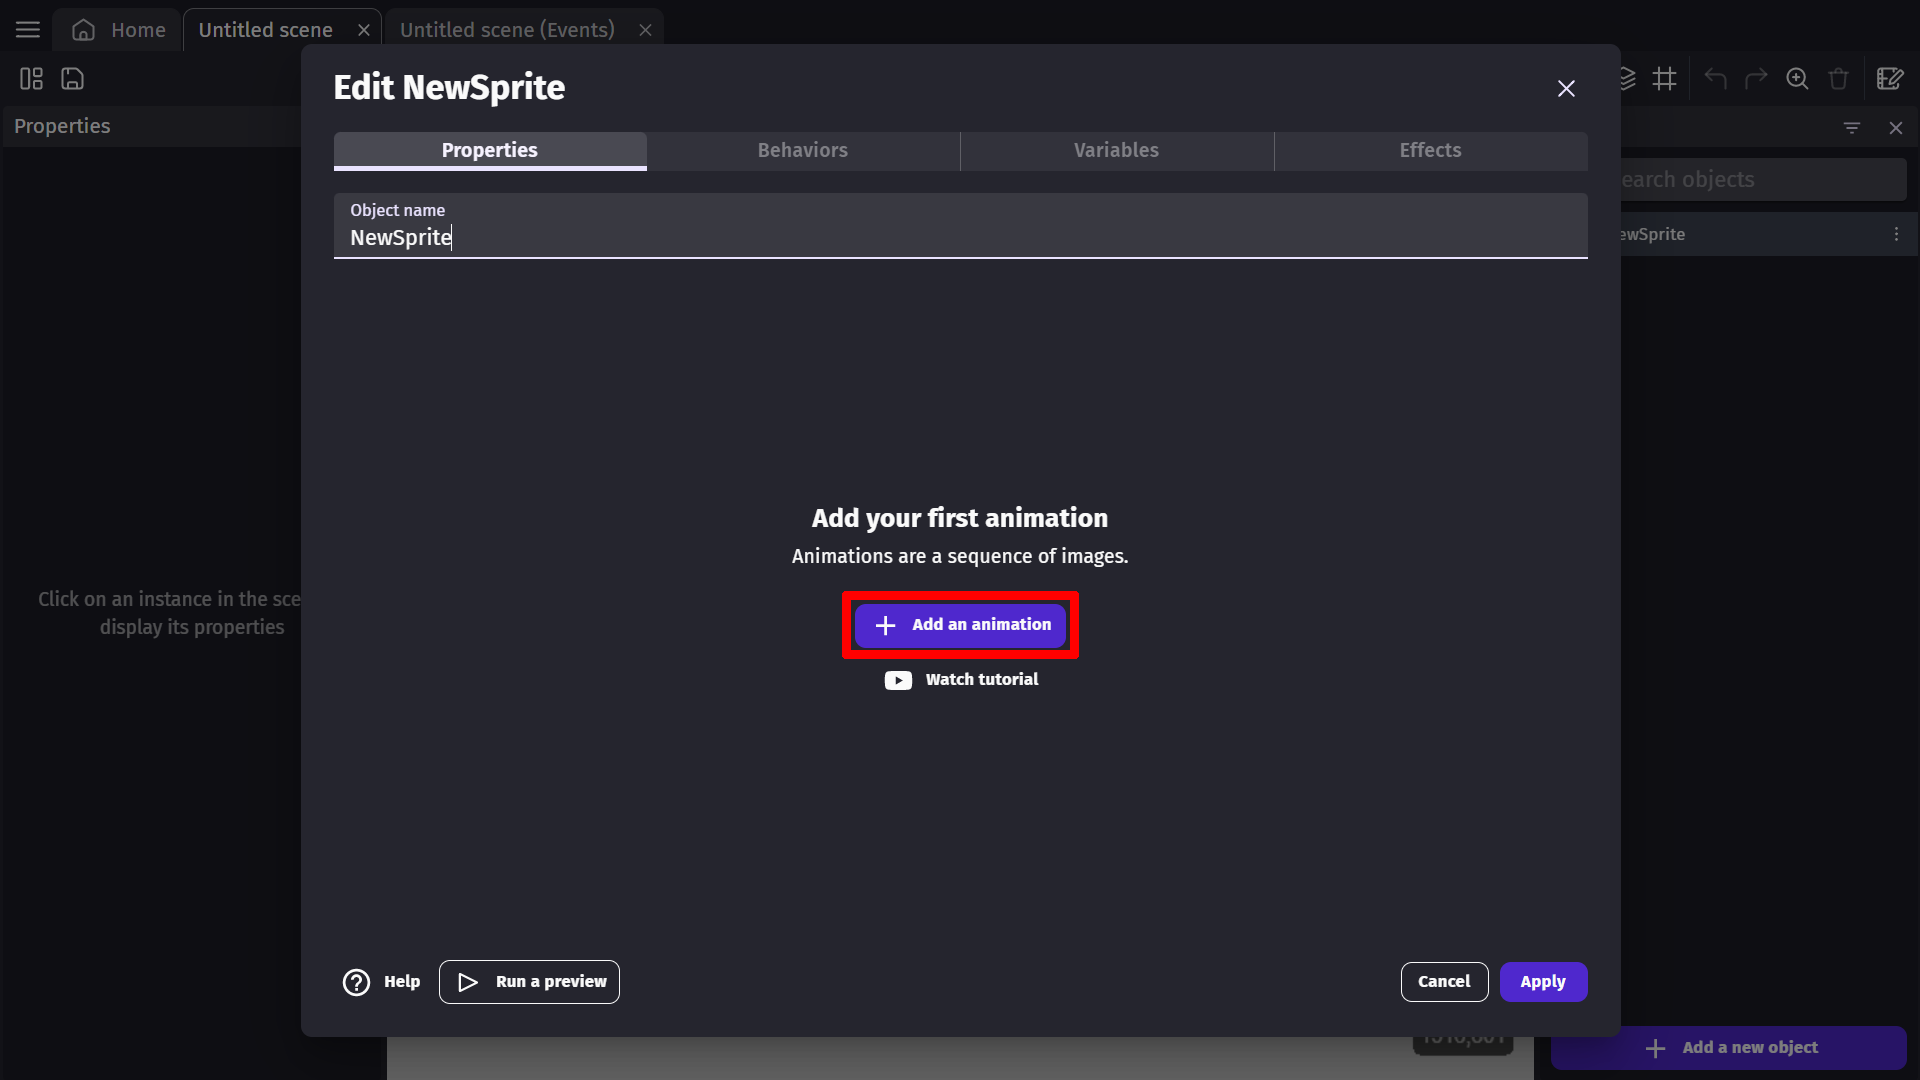Click the trash delete icon
This screenshot has height=1080, width=1920.
pos(1838,79)
